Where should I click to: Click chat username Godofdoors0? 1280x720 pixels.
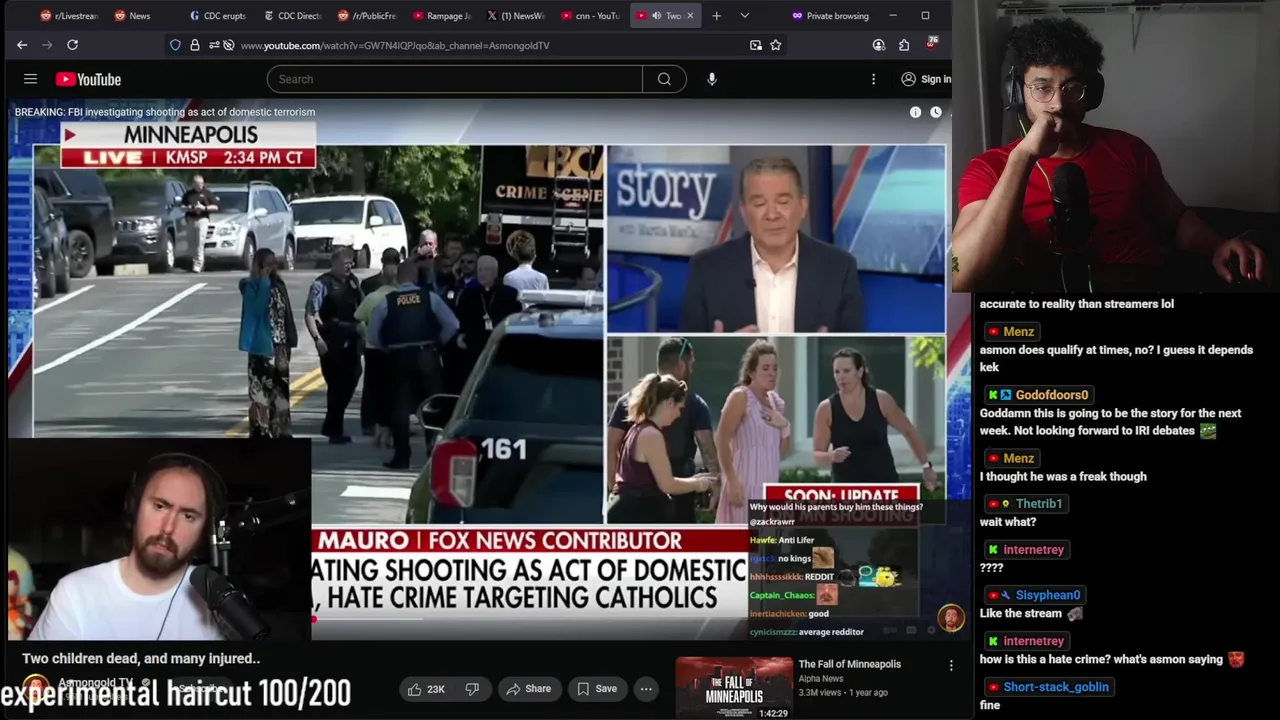tap(1052, 395)
